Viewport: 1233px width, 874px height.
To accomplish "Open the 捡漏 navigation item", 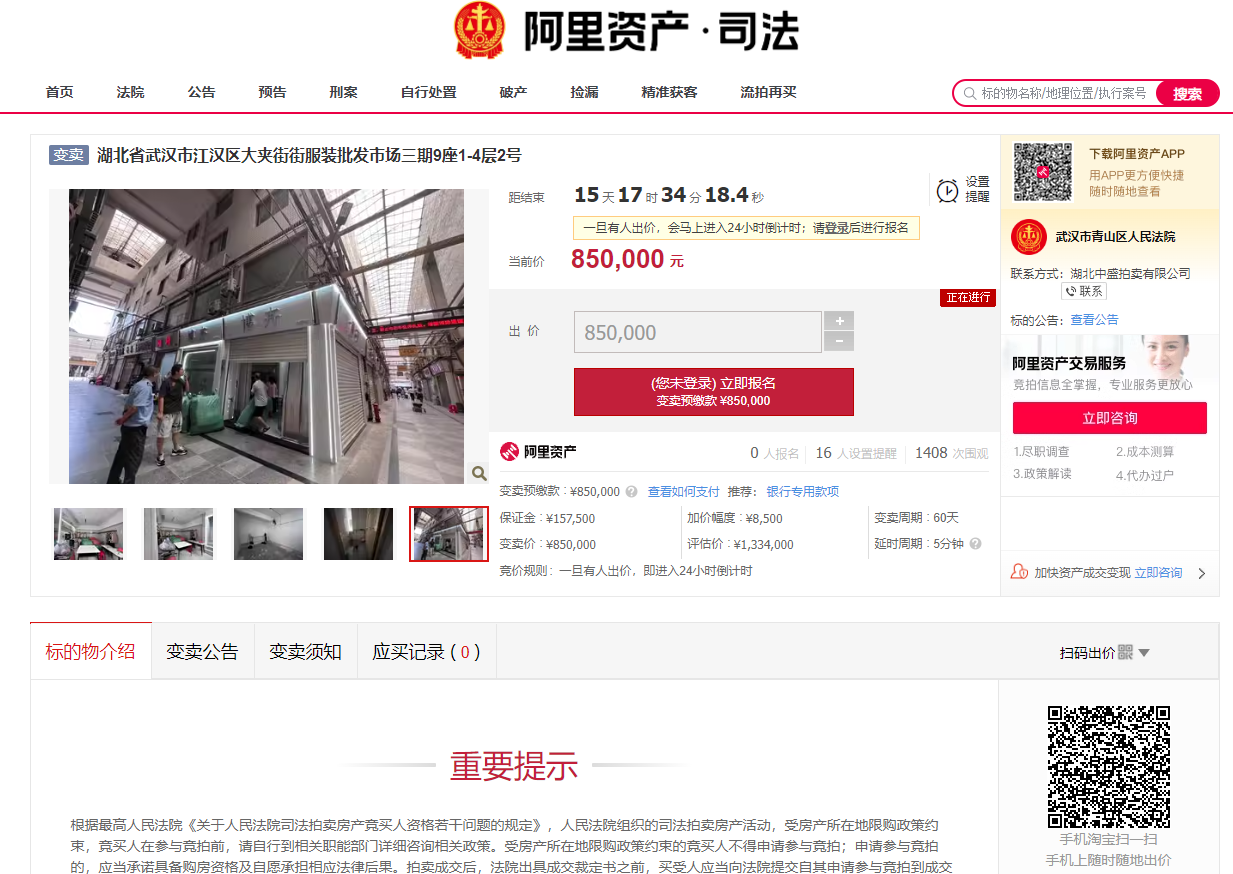I will tap(584, 92).
